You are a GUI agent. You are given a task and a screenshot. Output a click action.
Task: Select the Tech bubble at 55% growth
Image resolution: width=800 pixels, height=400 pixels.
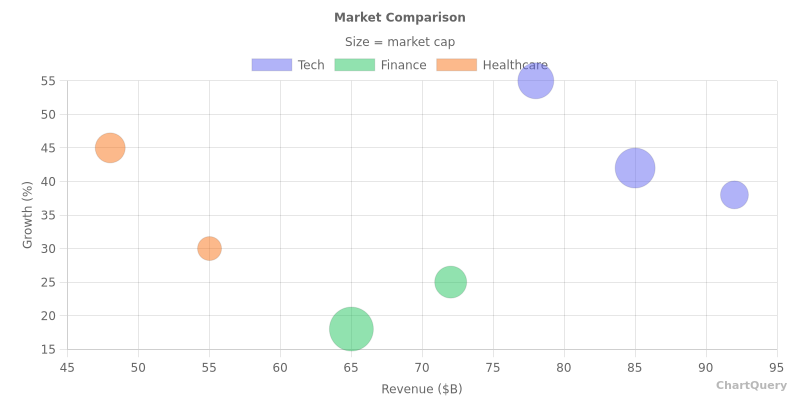click(536, 81)
